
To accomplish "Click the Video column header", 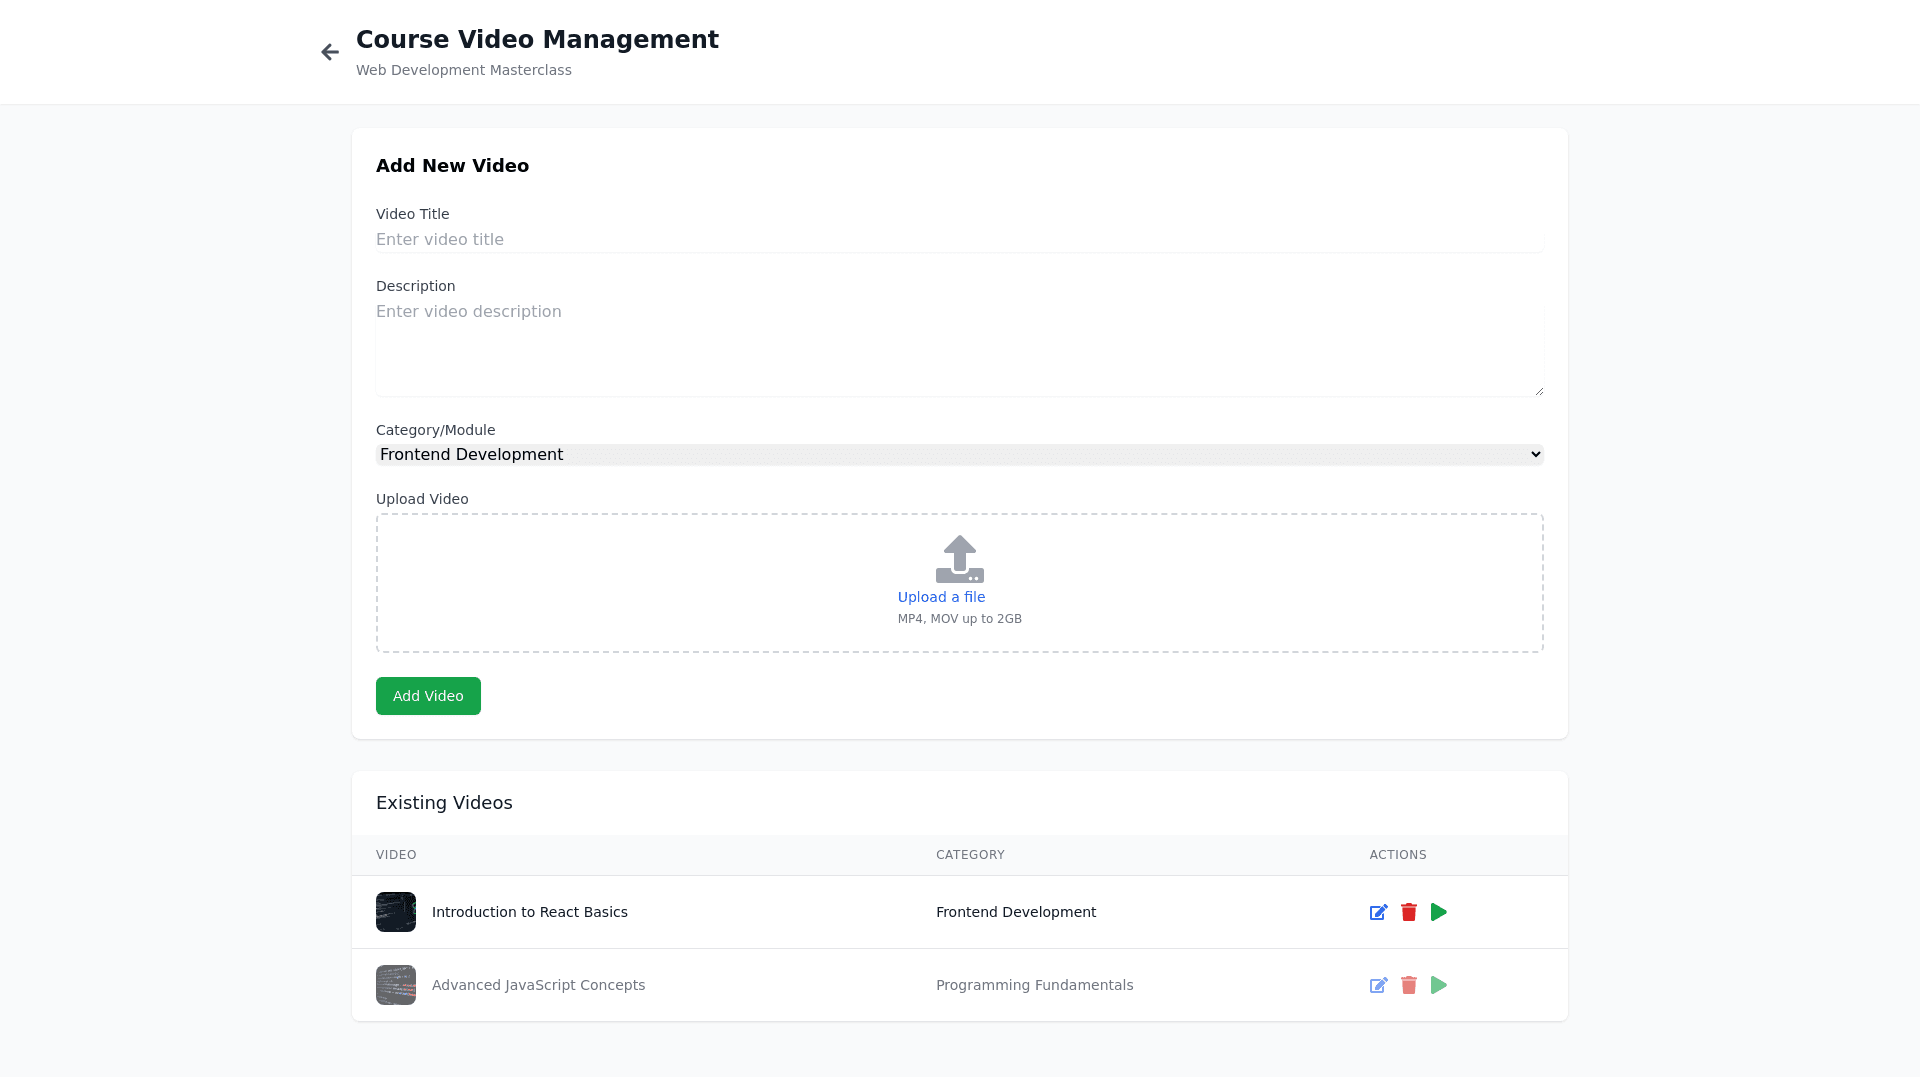I will pyautogui.click(x=396, y=855).
